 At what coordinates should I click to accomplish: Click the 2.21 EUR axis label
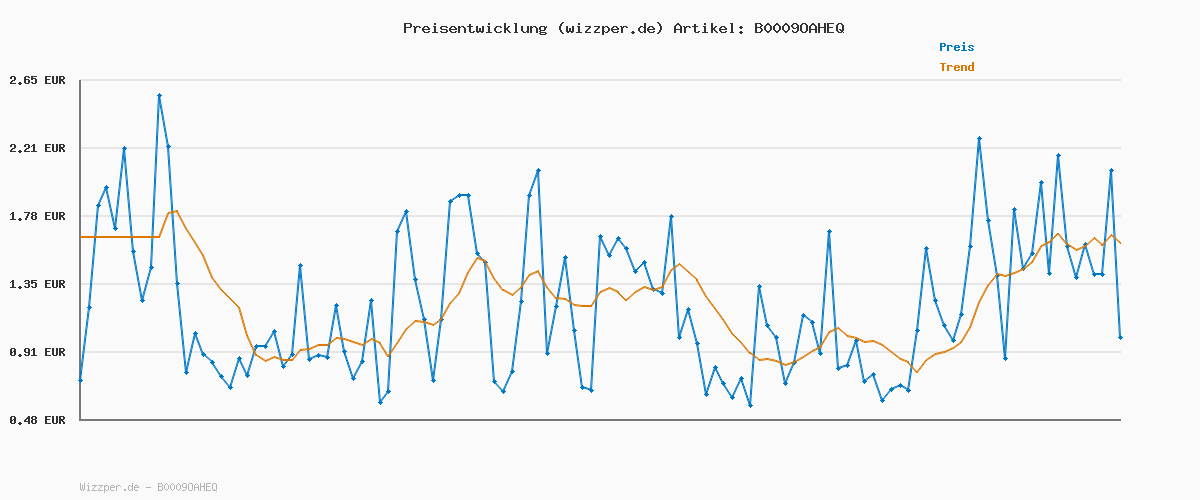point(36,148)
